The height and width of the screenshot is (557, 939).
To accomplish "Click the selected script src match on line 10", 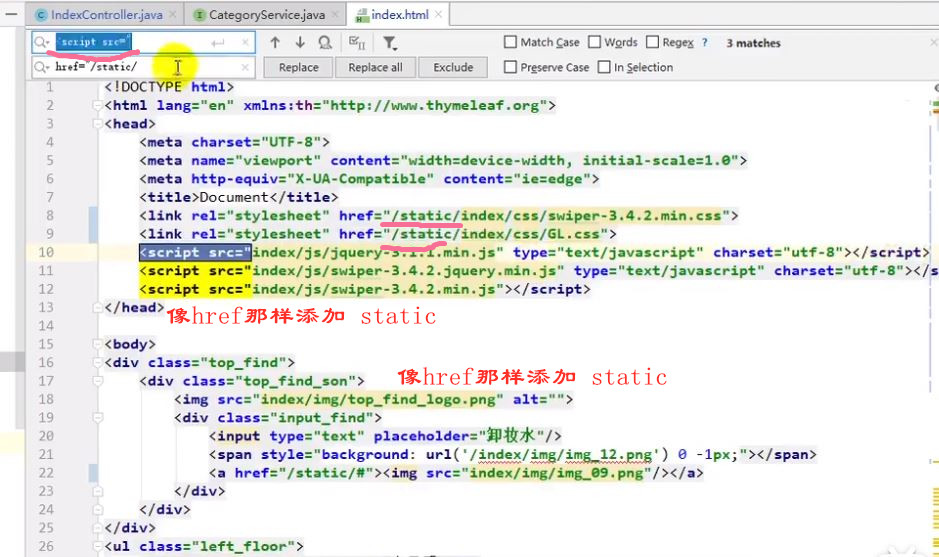I will (195, 252).
